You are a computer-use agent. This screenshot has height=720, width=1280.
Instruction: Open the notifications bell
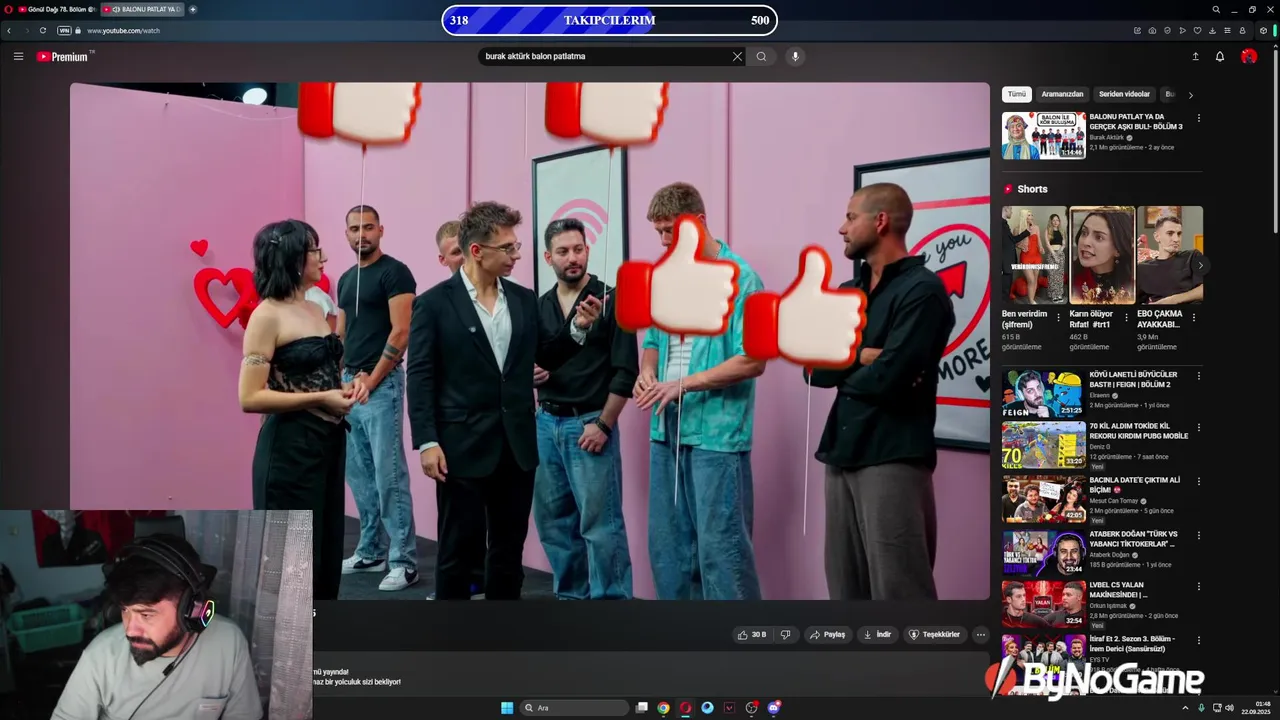(1220, 56)
